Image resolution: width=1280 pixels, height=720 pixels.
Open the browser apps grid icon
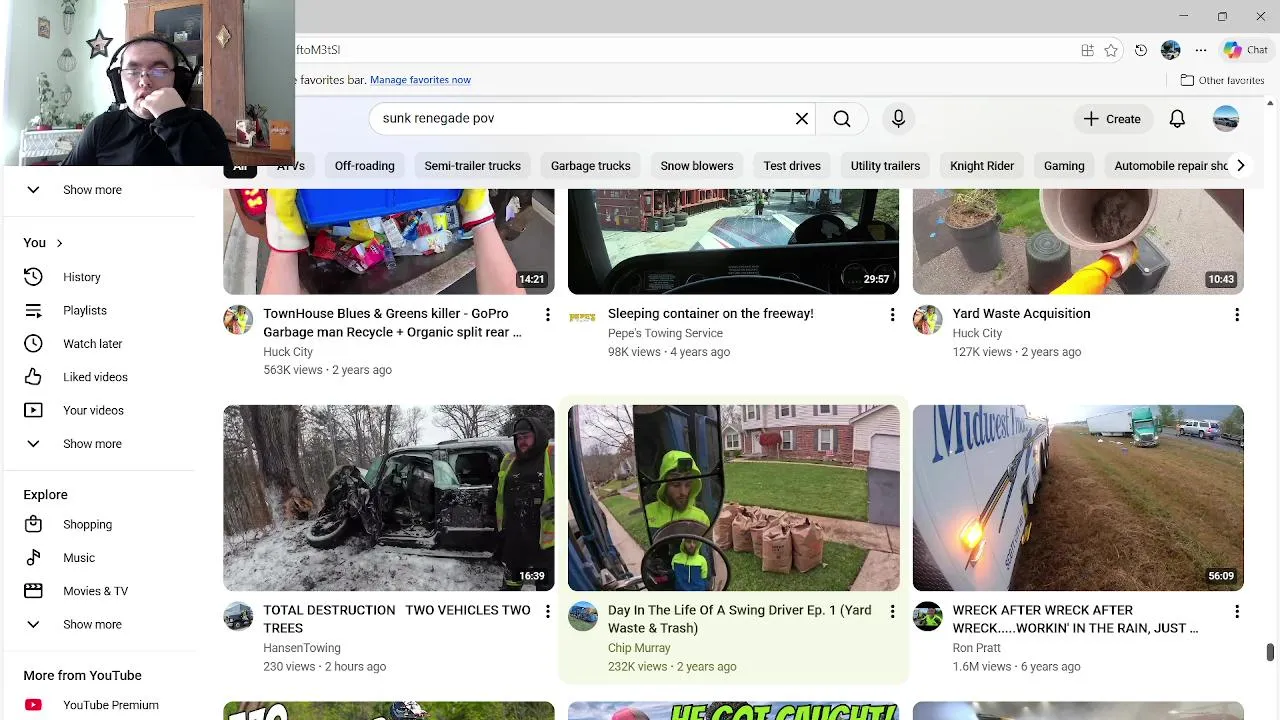click(1087, 50)
